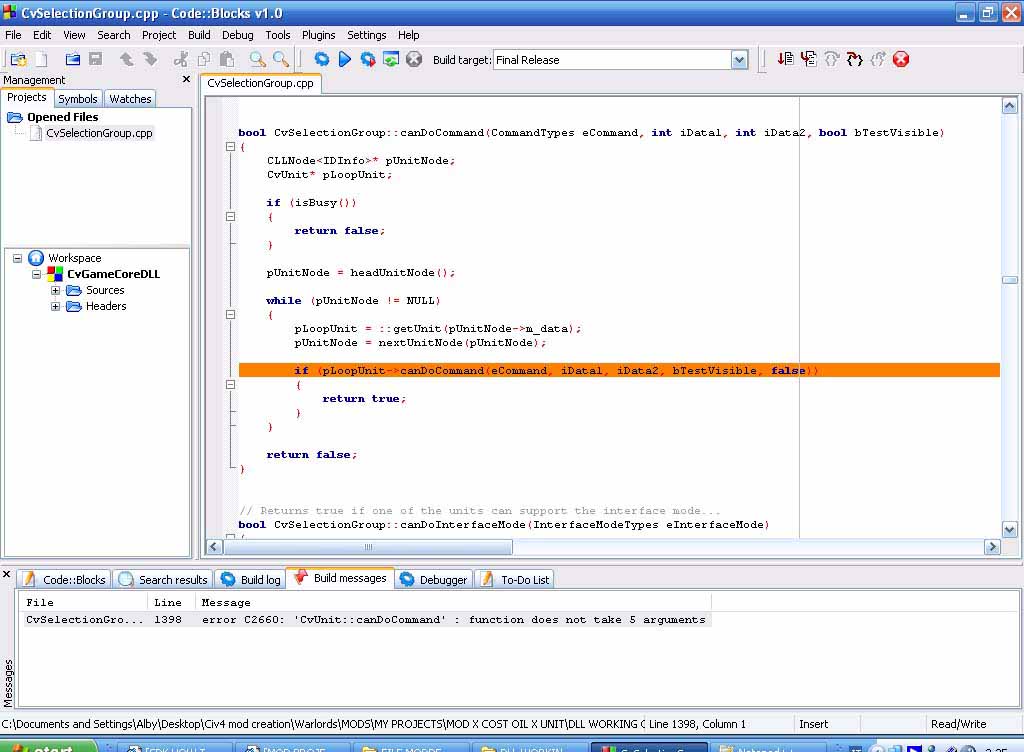Switch to the Symbols tab
1024x752 pixels.
77,99
